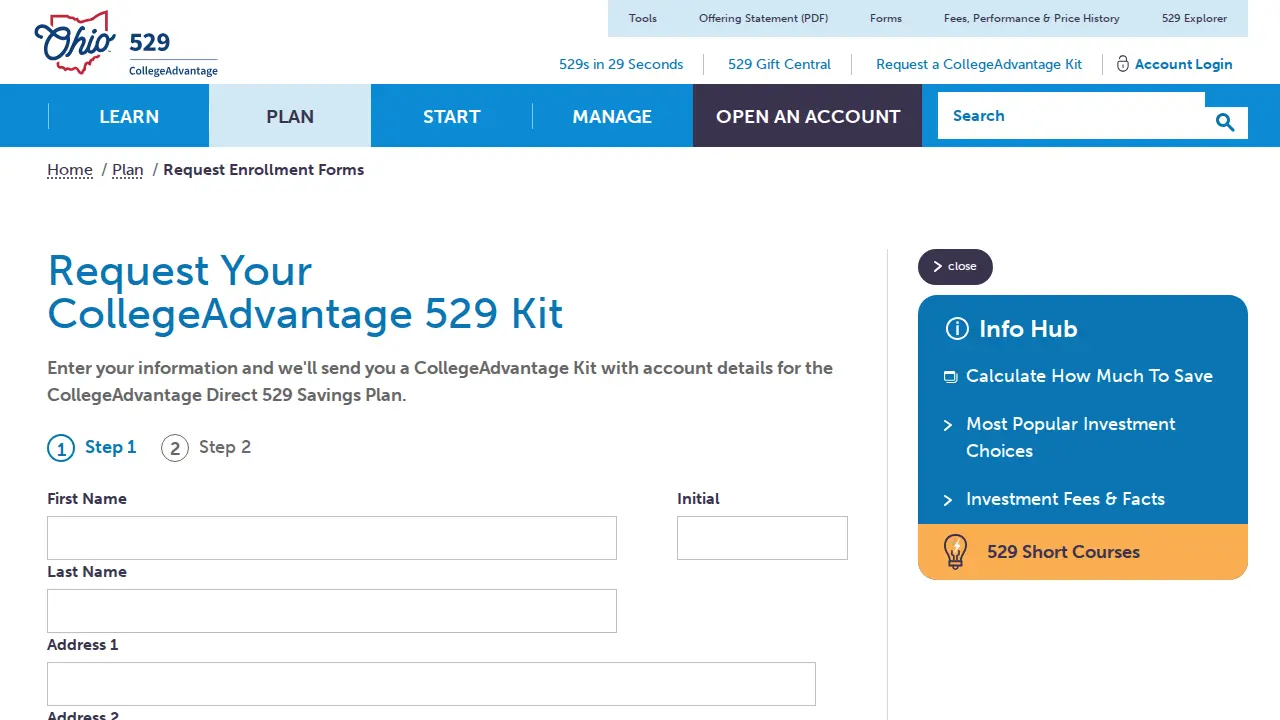Click the lock icon beside Account Login
The width and height of the screenshot is (1280, 720).
pyautogui.click(x=1122, y=64)
